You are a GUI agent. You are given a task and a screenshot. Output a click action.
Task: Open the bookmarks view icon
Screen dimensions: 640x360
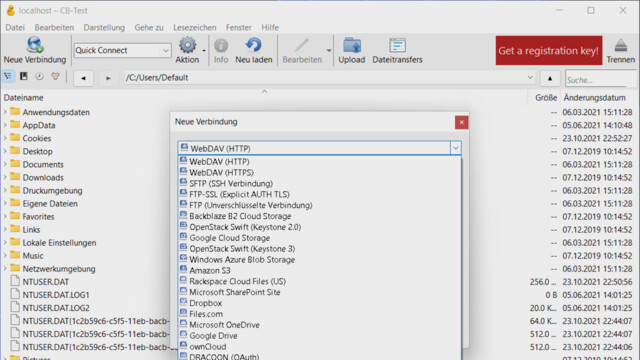pos(24,76)
